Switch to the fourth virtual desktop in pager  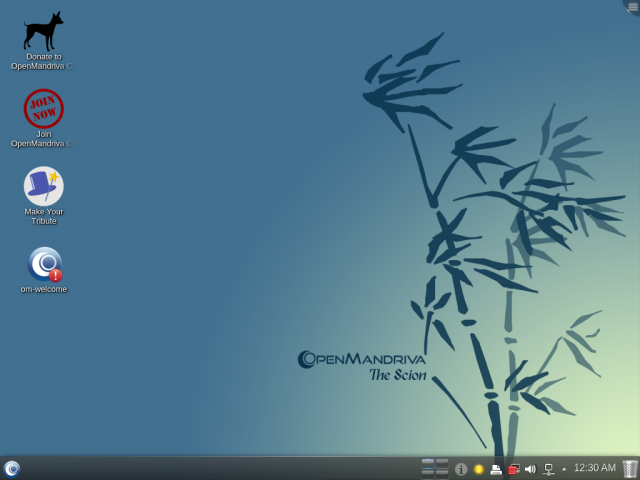[442, 474]
